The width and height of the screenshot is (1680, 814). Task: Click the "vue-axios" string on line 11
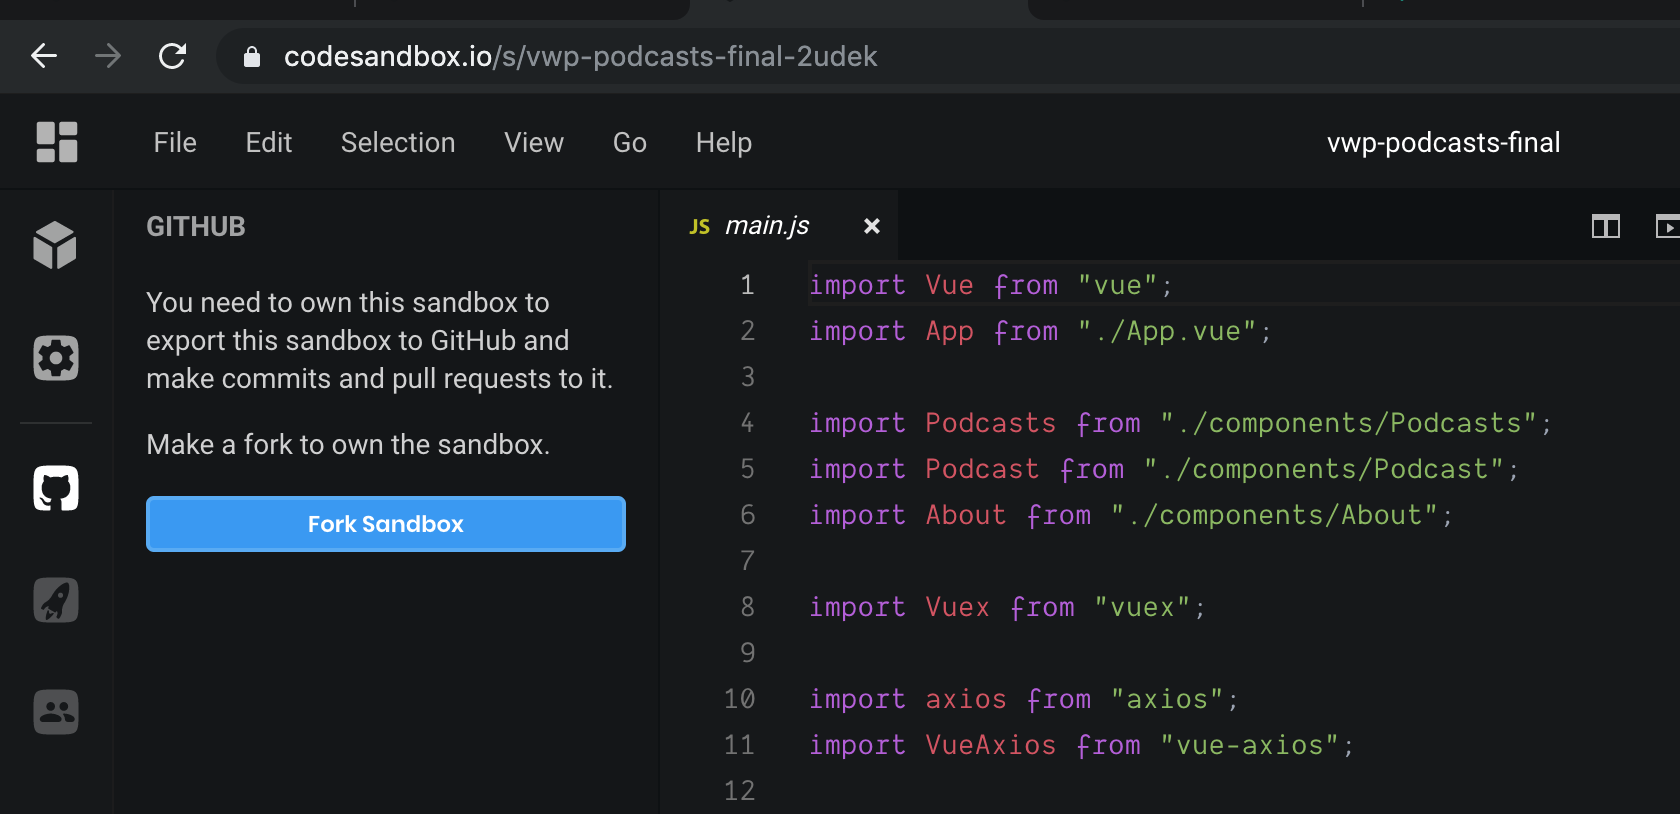1250,745
